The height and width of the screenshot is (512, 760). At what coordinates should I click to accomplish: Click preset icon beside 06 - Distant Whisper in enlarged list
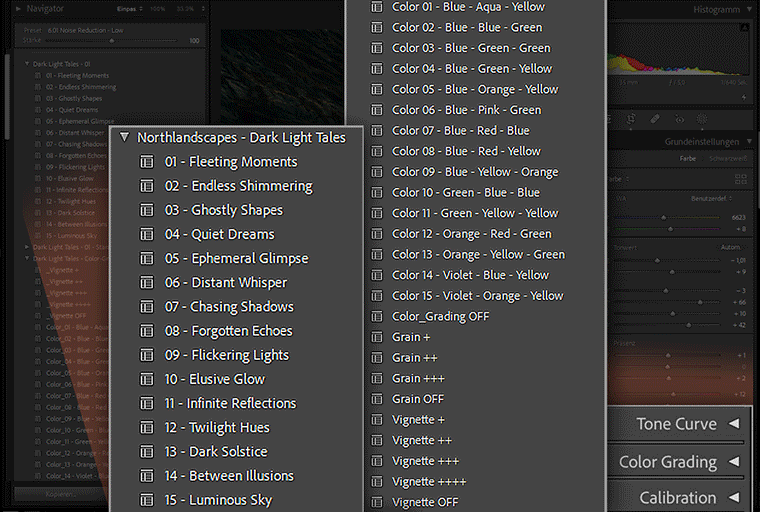pyautogui.click(x=147, y=282)
